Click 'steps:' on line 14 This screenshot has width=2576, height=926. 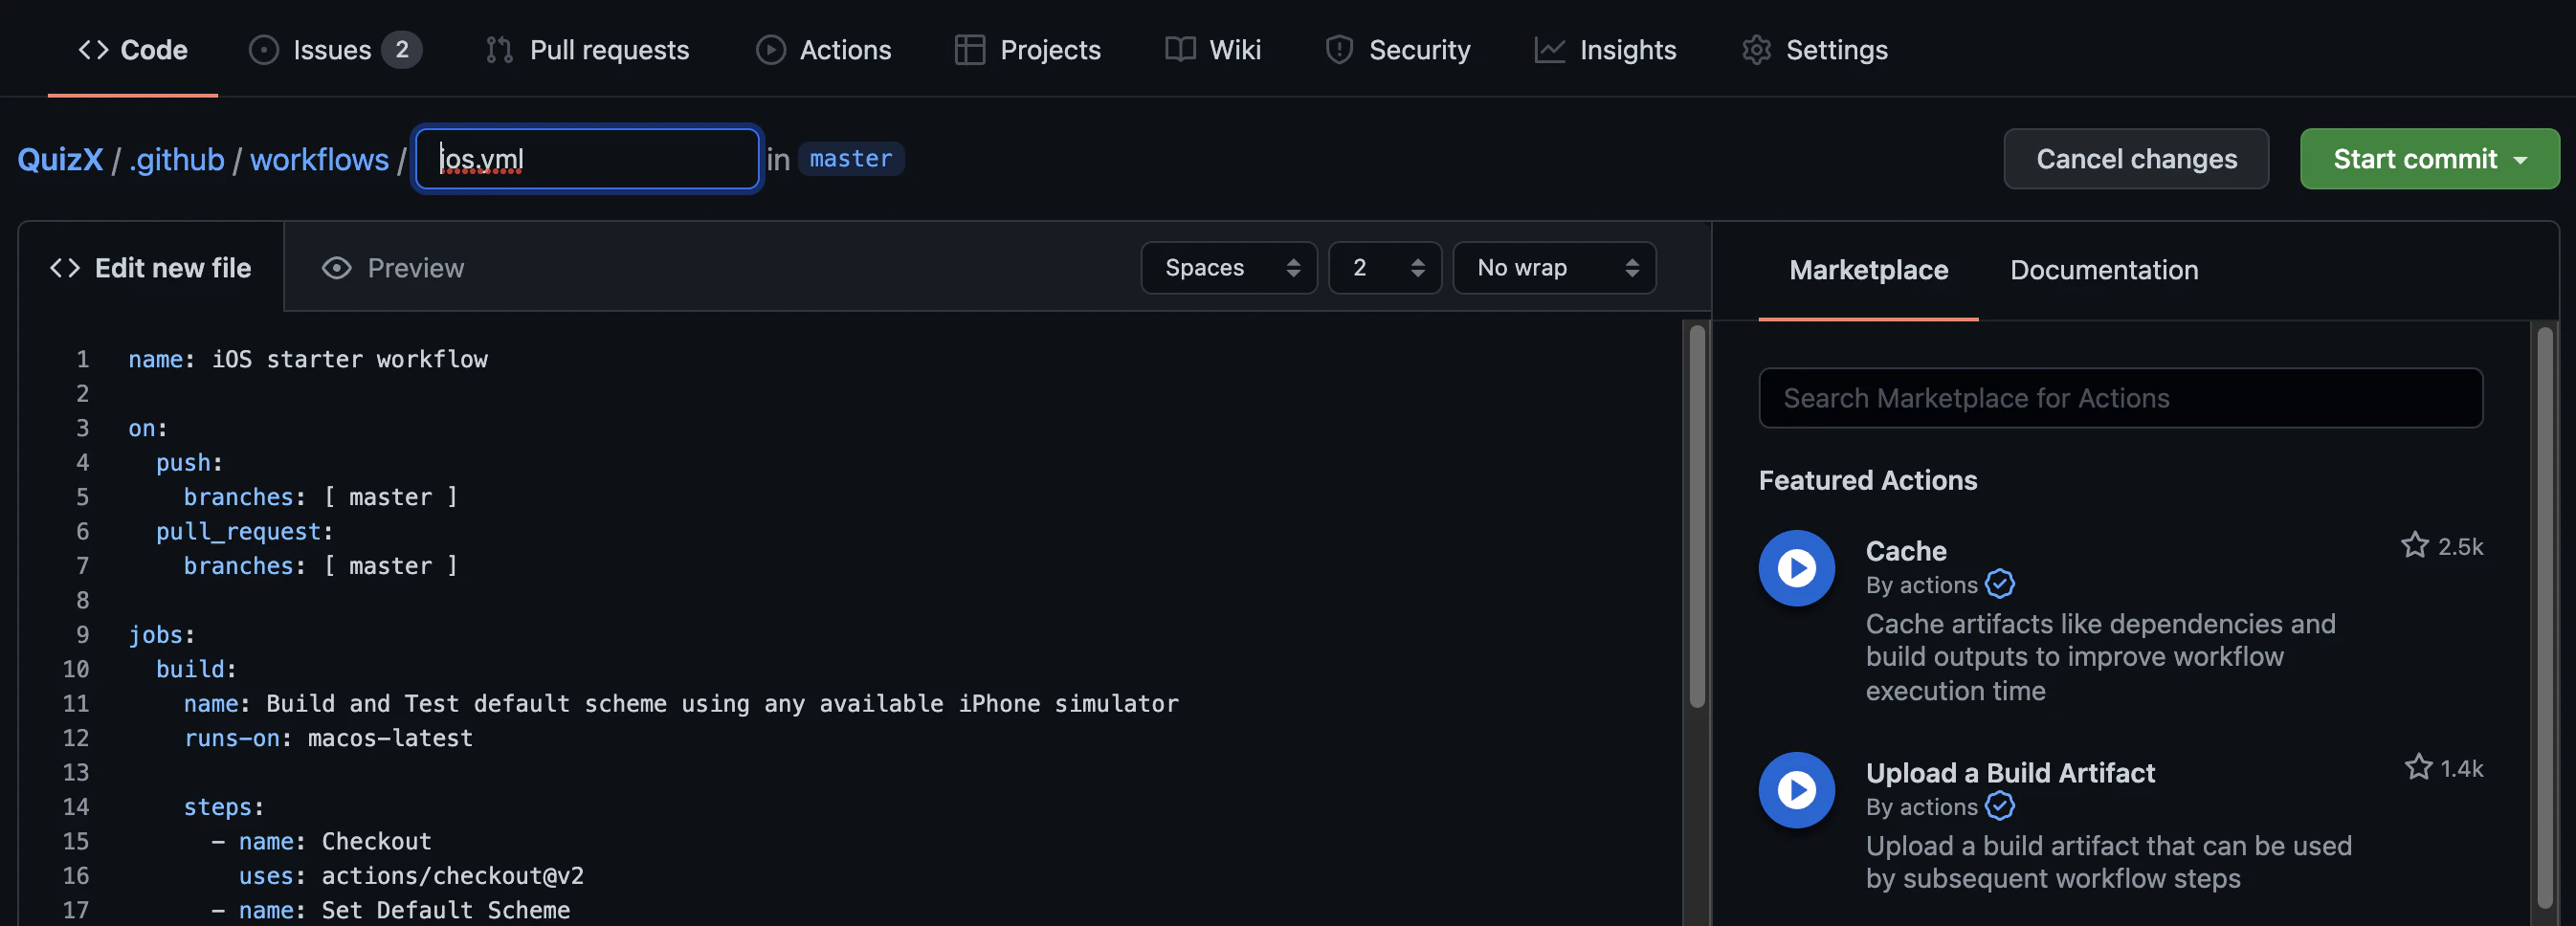(x=223, y=806)
